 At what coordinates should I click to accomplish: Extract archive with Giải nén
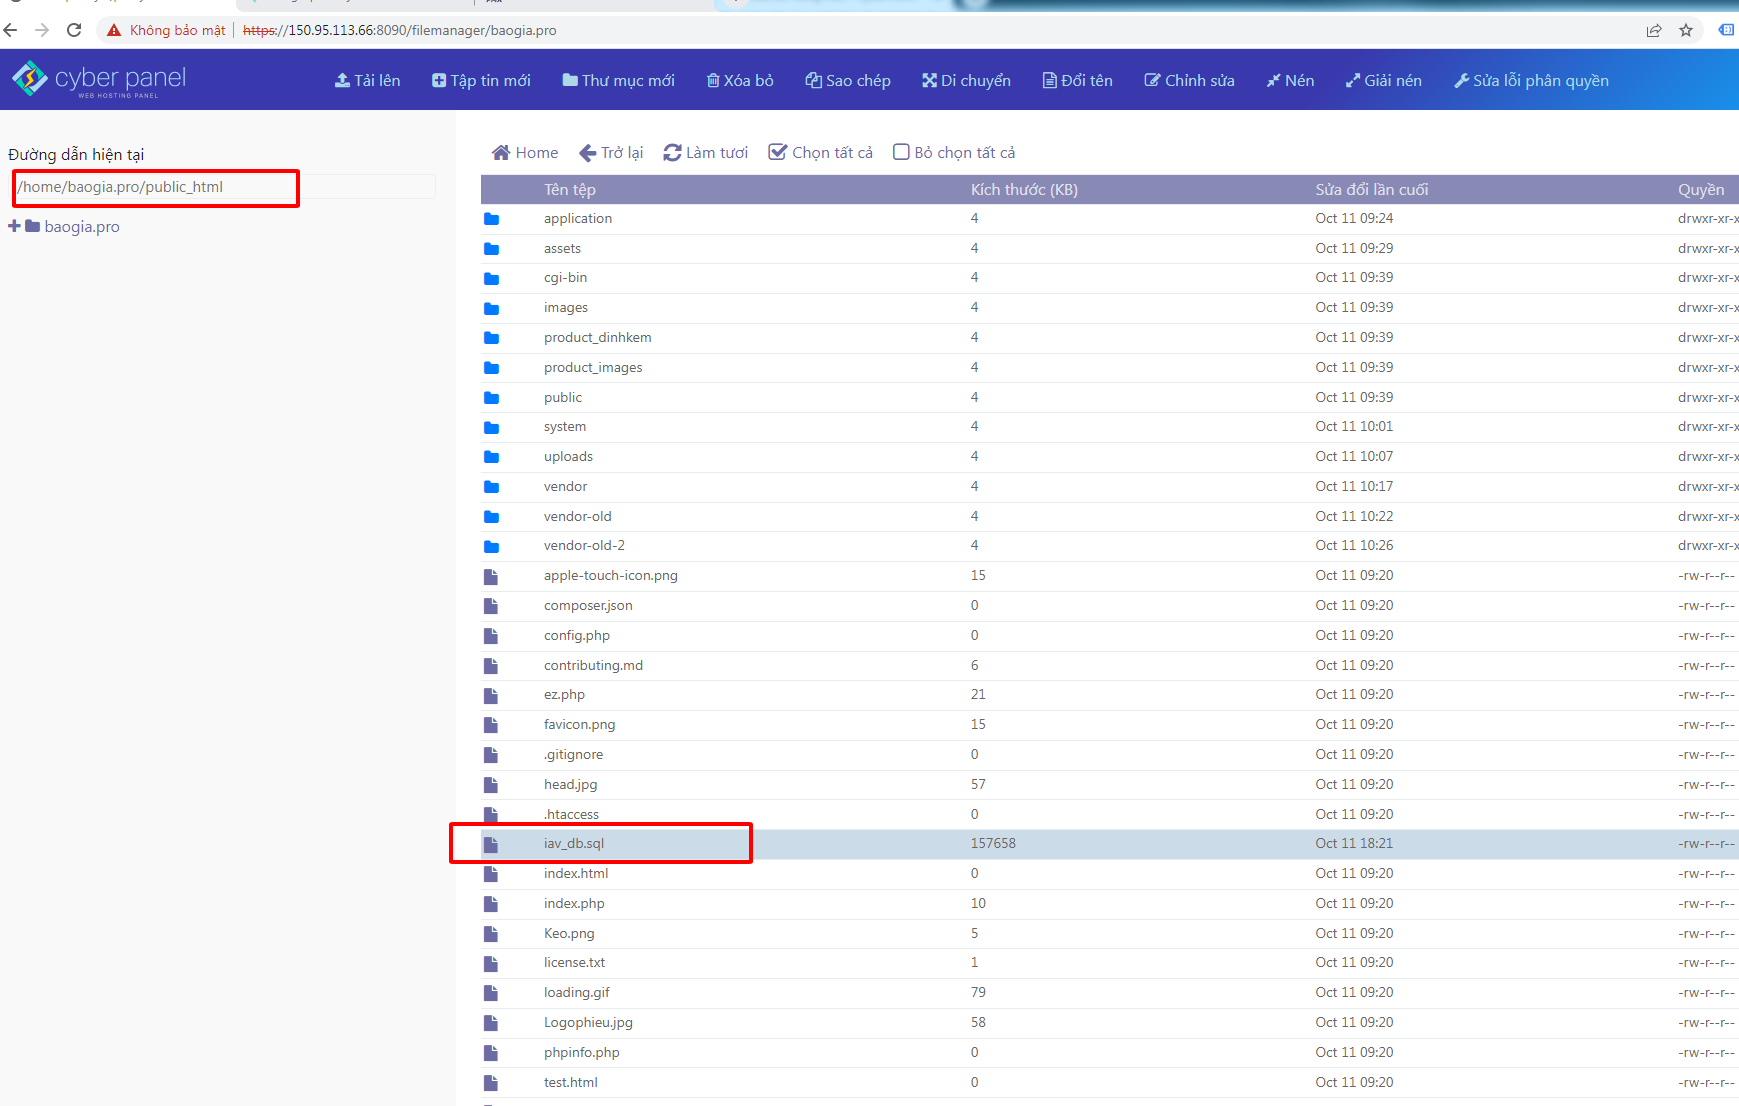coord(1383,80)
